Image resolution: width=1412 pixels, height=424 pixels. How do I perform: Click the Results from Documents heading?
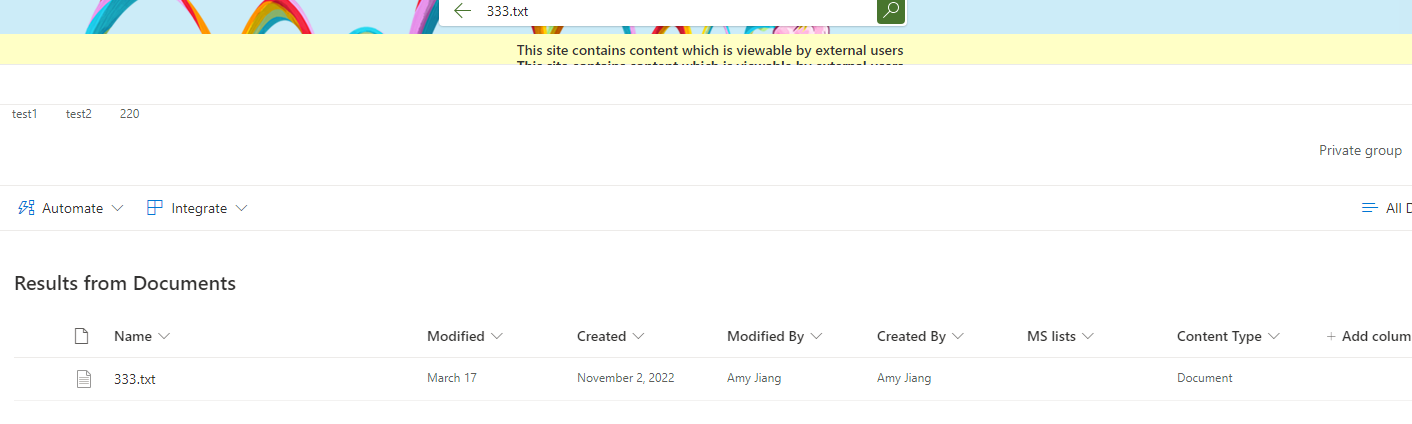tap(125, 283)
